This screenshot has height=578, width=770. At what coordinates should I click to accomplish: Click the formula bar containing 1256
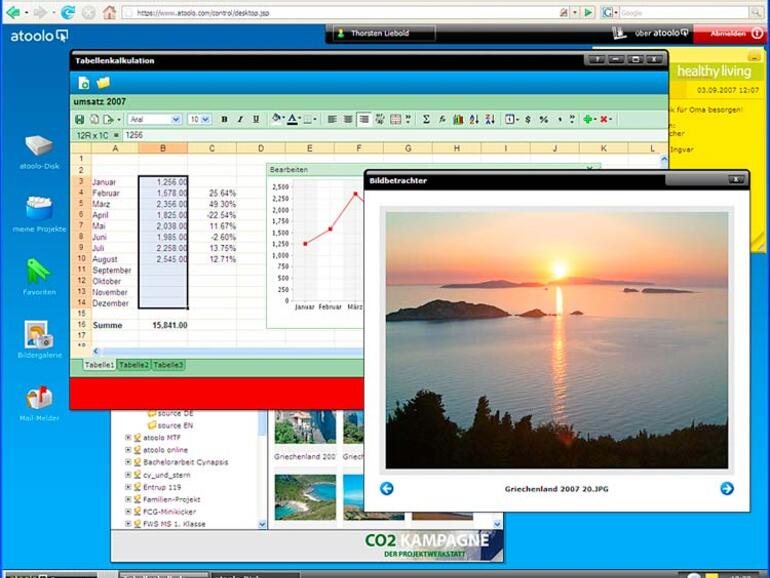(x=393, y=135)
